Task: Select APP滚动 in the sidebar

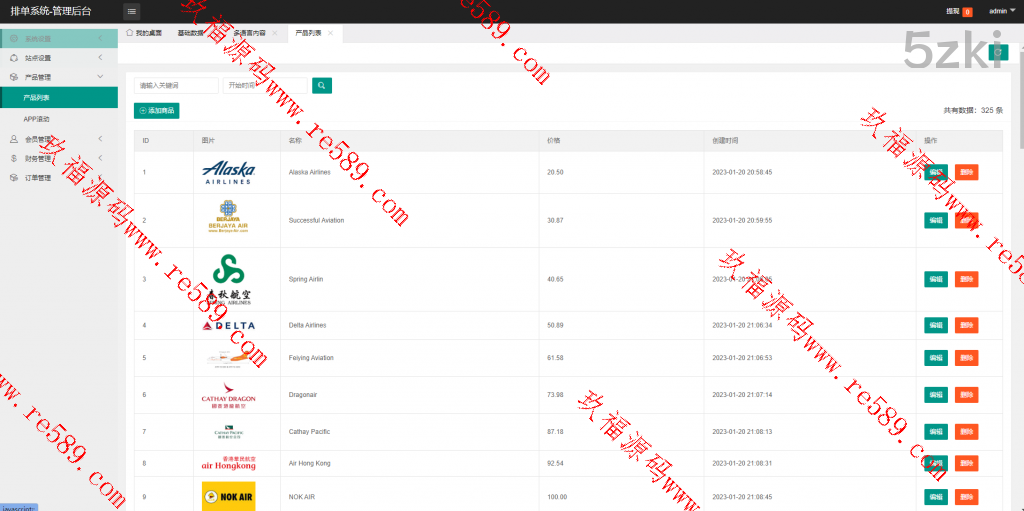Action: click(37, 119)
